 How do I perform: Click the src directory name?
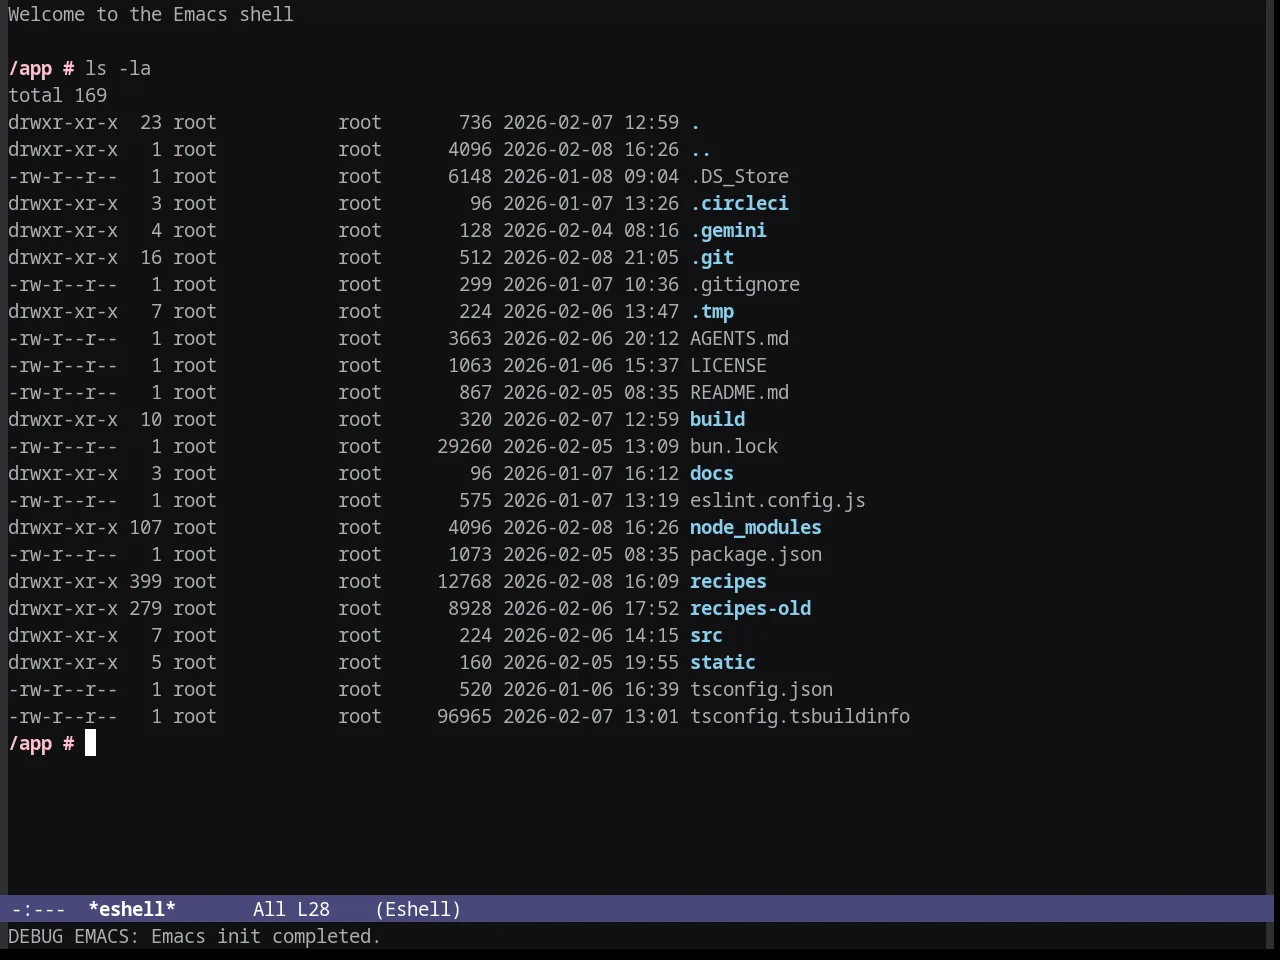(706, 635)
